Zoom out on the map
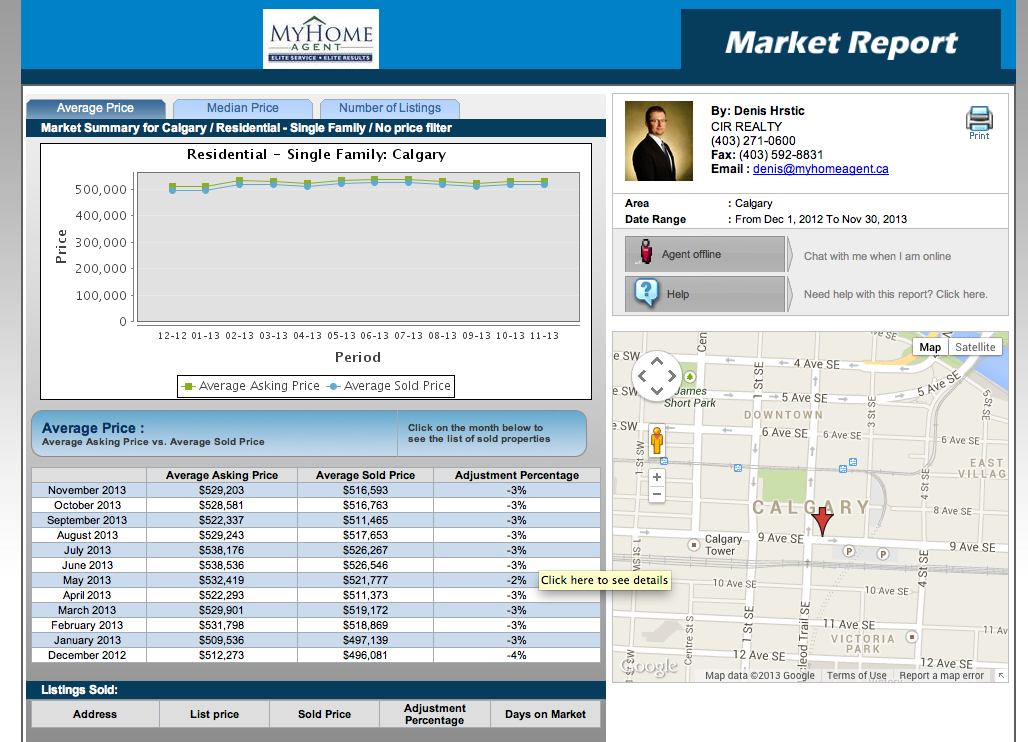1028x742 pixels. 657,494
